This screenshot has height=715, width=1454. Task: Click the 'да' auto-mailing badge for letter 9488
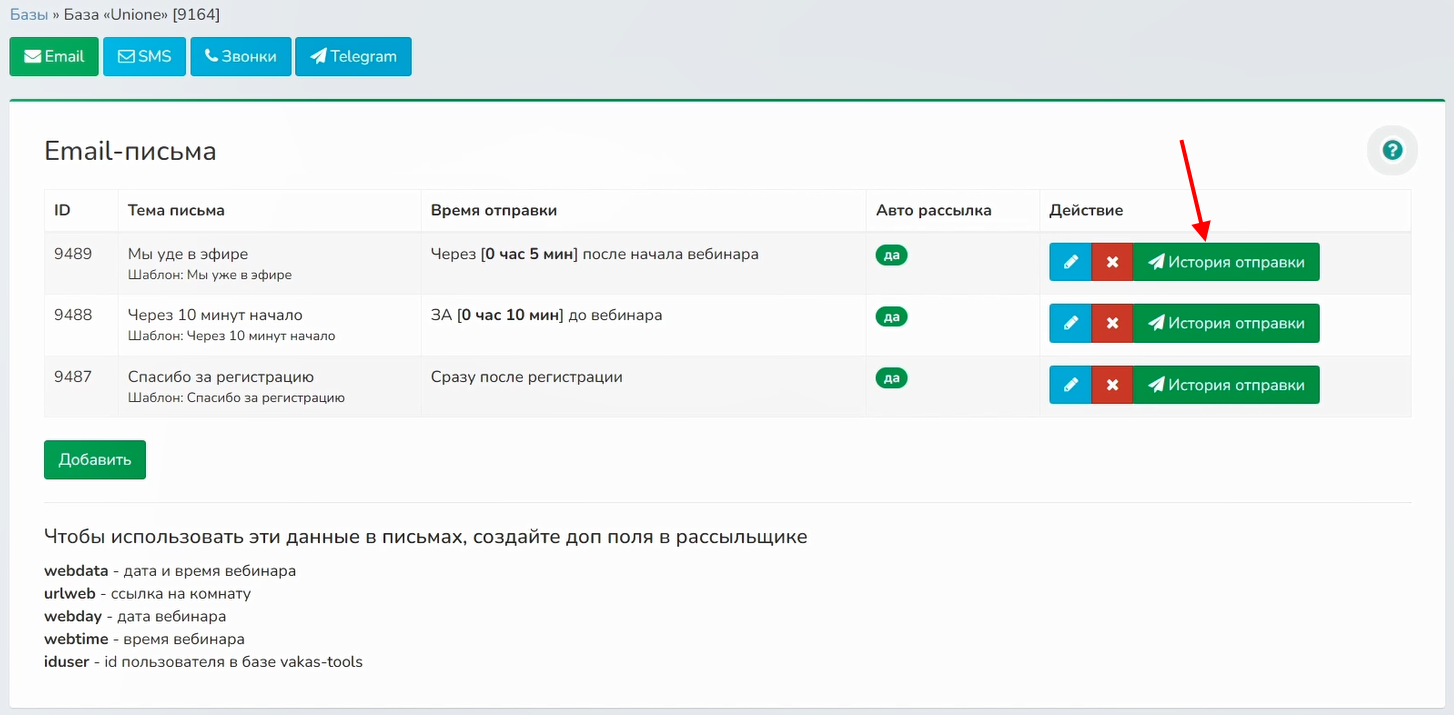click(x=891, y=317)
